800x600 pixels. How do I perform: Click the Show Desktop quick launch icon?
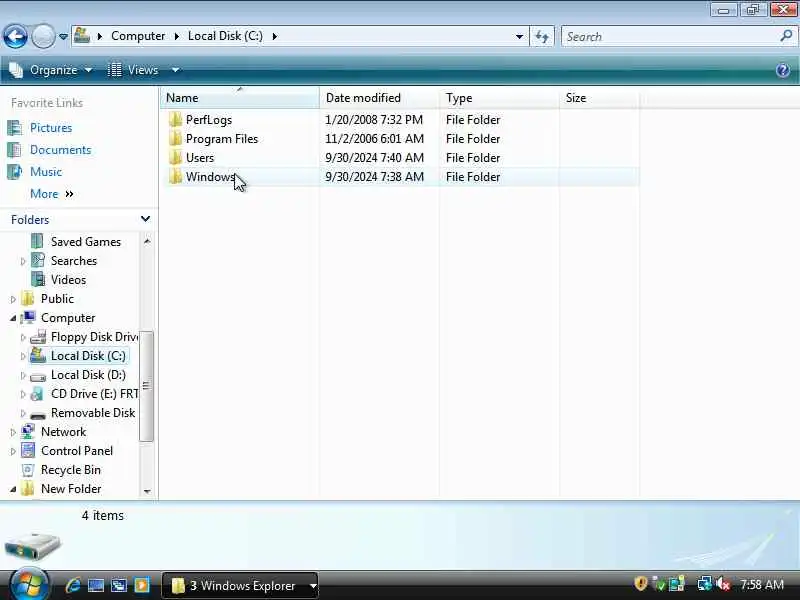[96, 586]
